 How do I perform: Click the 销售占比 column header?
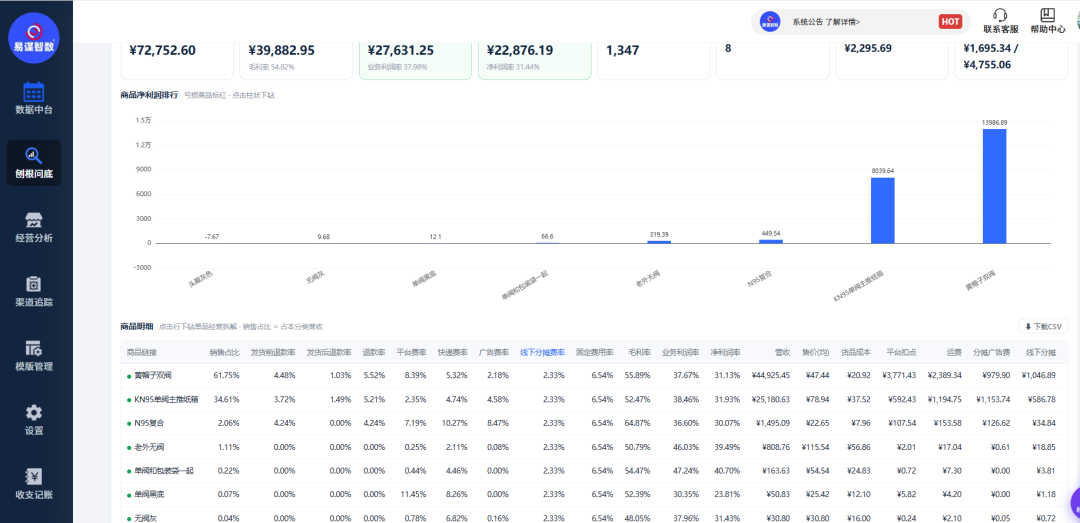(225, 352)
